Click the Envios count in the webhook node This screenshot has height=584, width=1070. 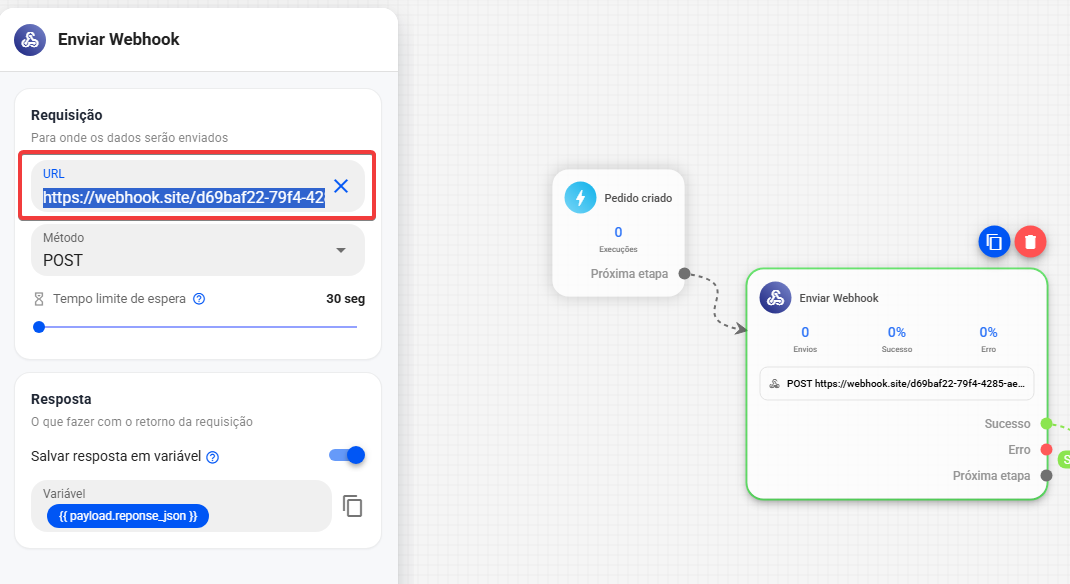click(805, 332)
